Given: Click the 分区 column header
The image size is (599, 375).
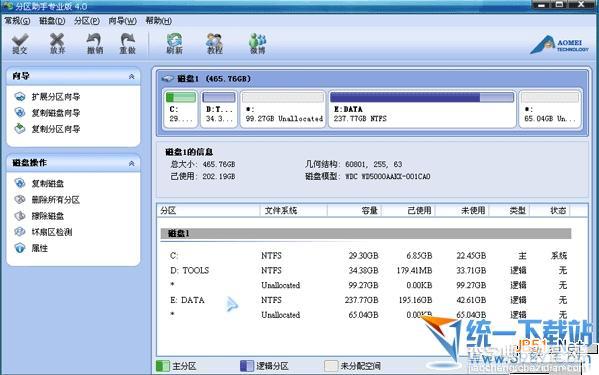Looking at the screenshot, I should (208, 210).
